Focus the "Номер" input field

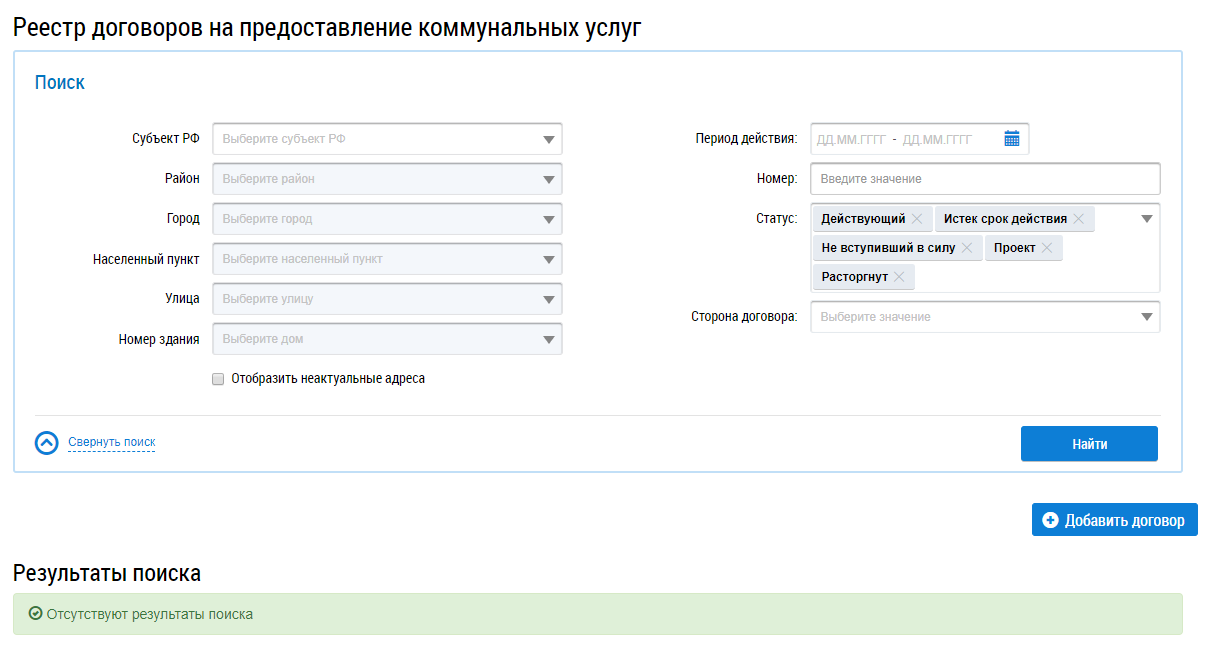(985, 179)
